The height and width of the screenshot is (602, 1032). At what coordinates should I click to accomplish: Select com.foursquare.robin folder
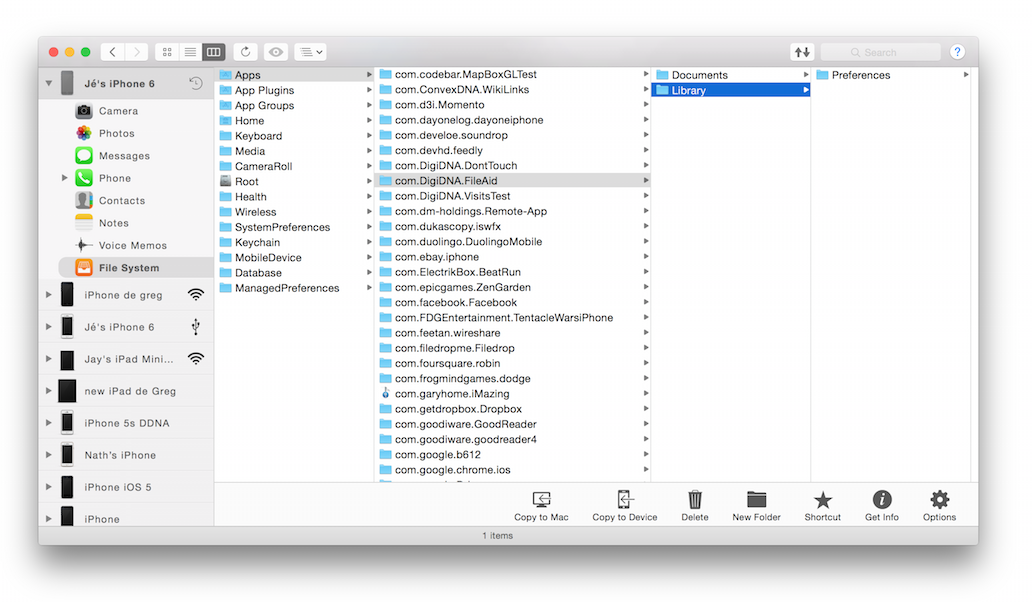513,363
